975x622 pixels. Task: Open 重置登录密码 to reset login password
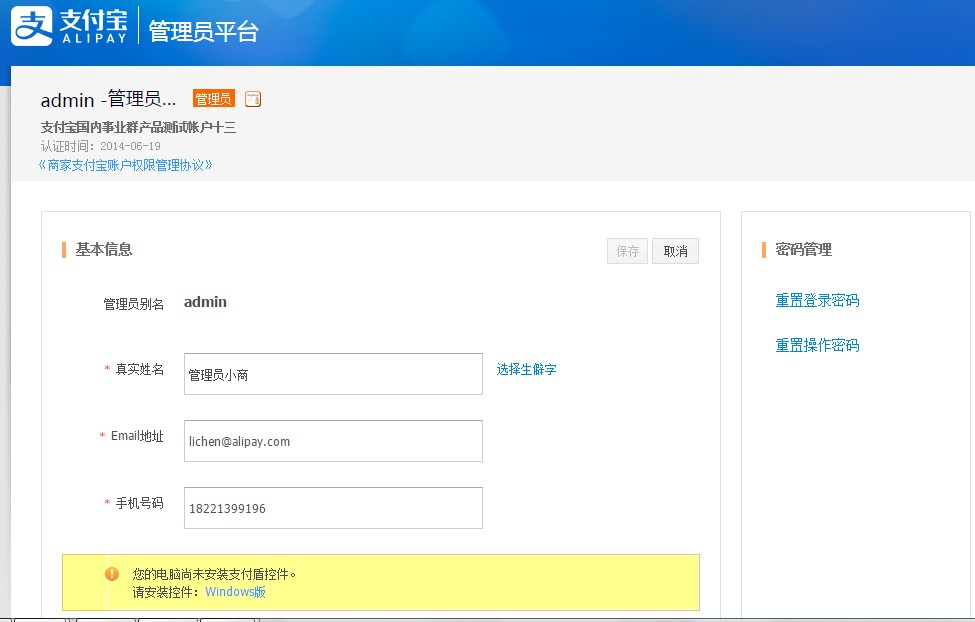point(817,301)
